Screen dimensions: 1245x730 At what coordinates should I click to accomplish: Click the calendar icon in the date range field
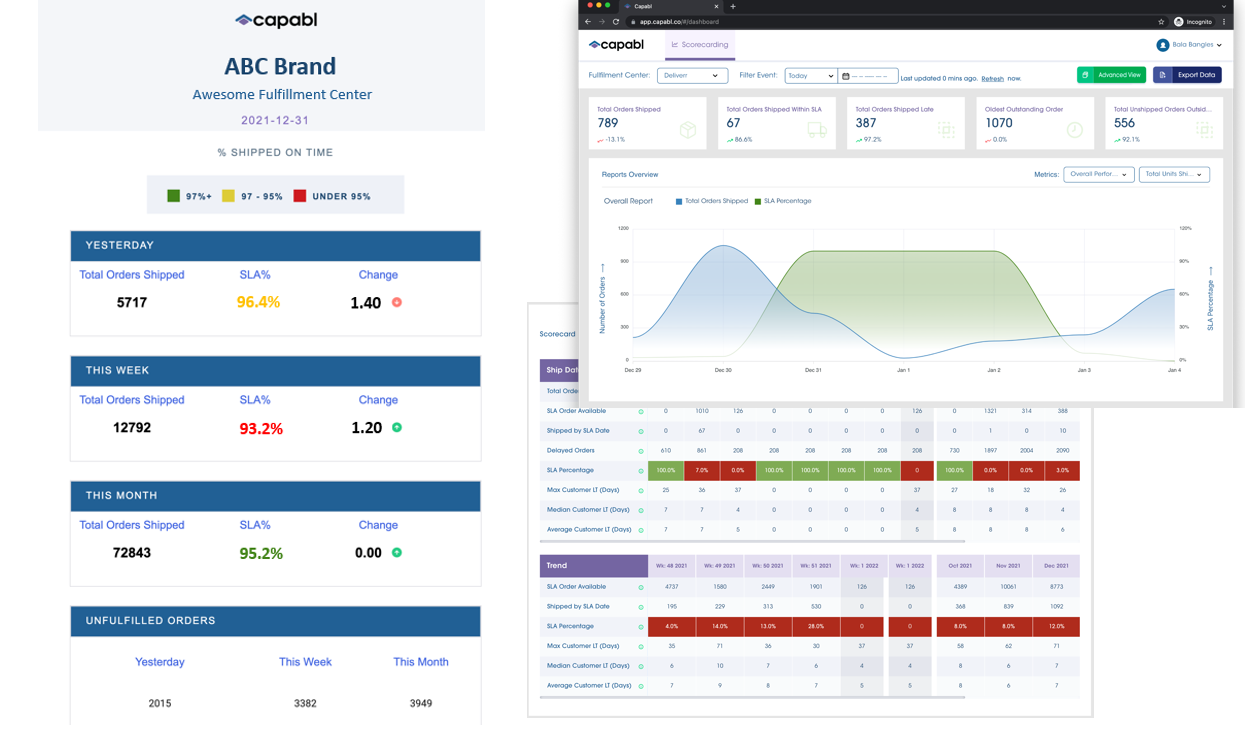(x=846, y=76)
